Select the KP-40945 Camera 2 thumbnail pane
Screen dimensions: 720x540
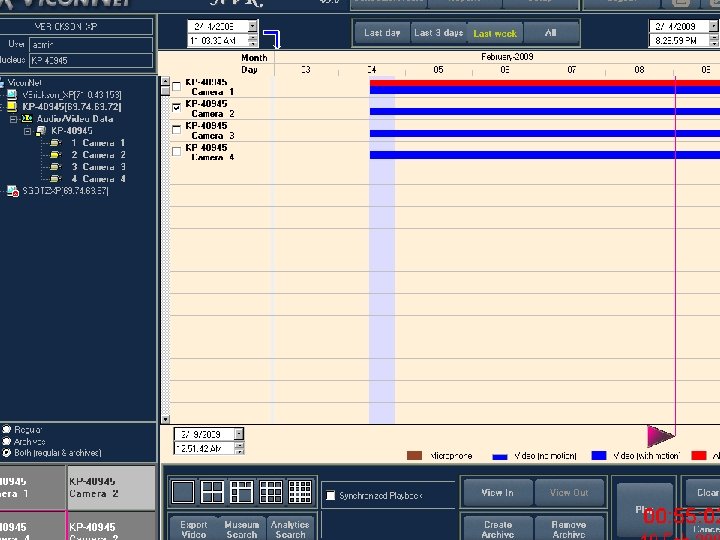[x=111, y=487]
